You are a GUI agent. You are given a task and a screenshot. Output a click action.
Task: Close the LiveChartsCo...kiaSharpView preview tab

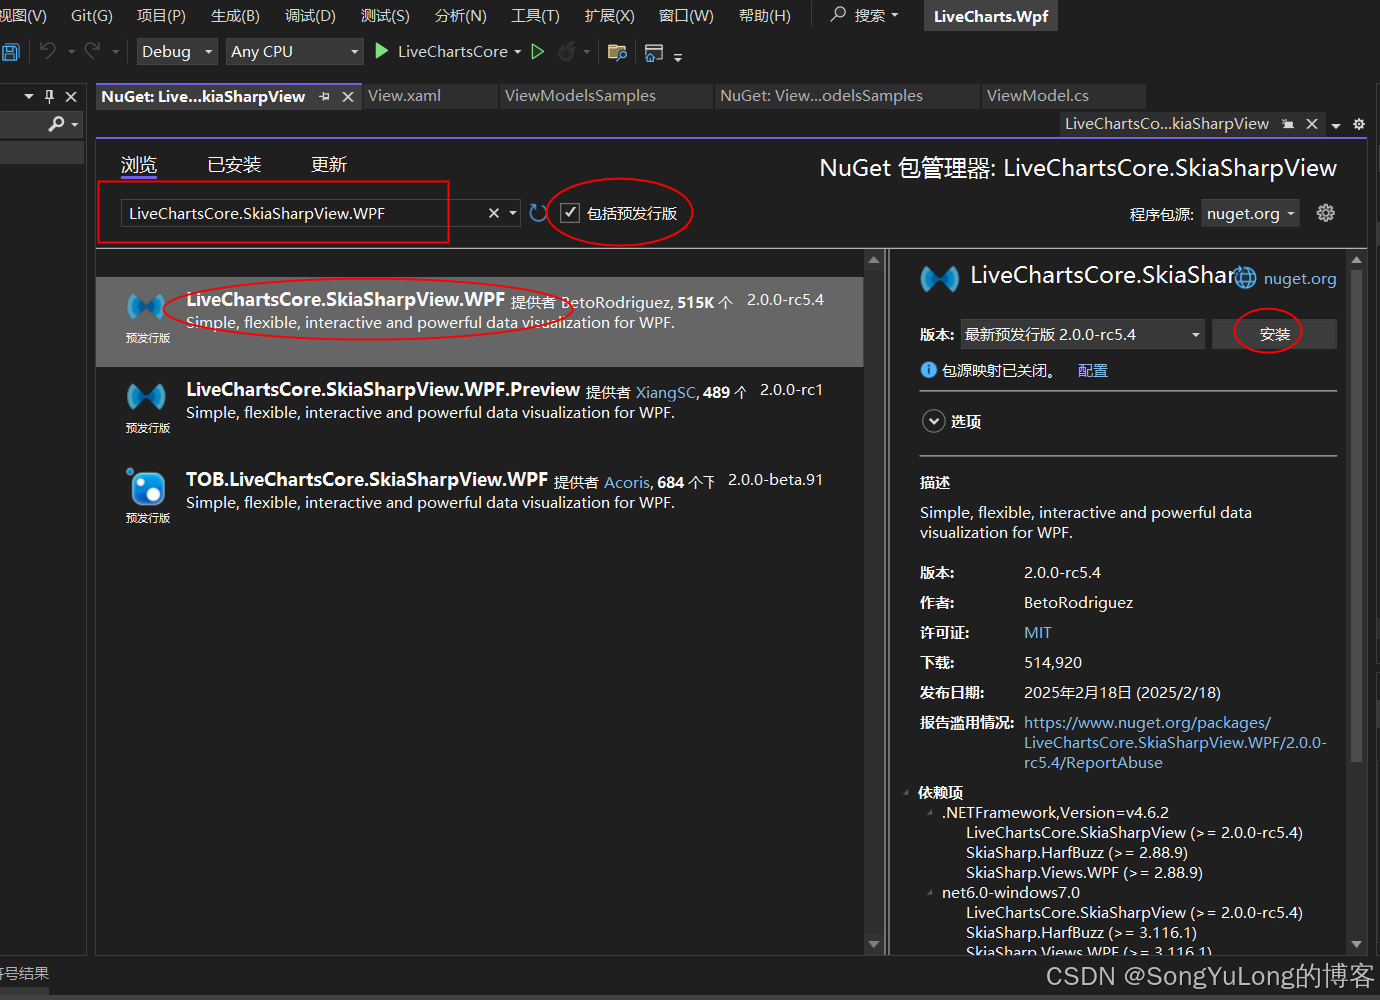[1312, 124]
